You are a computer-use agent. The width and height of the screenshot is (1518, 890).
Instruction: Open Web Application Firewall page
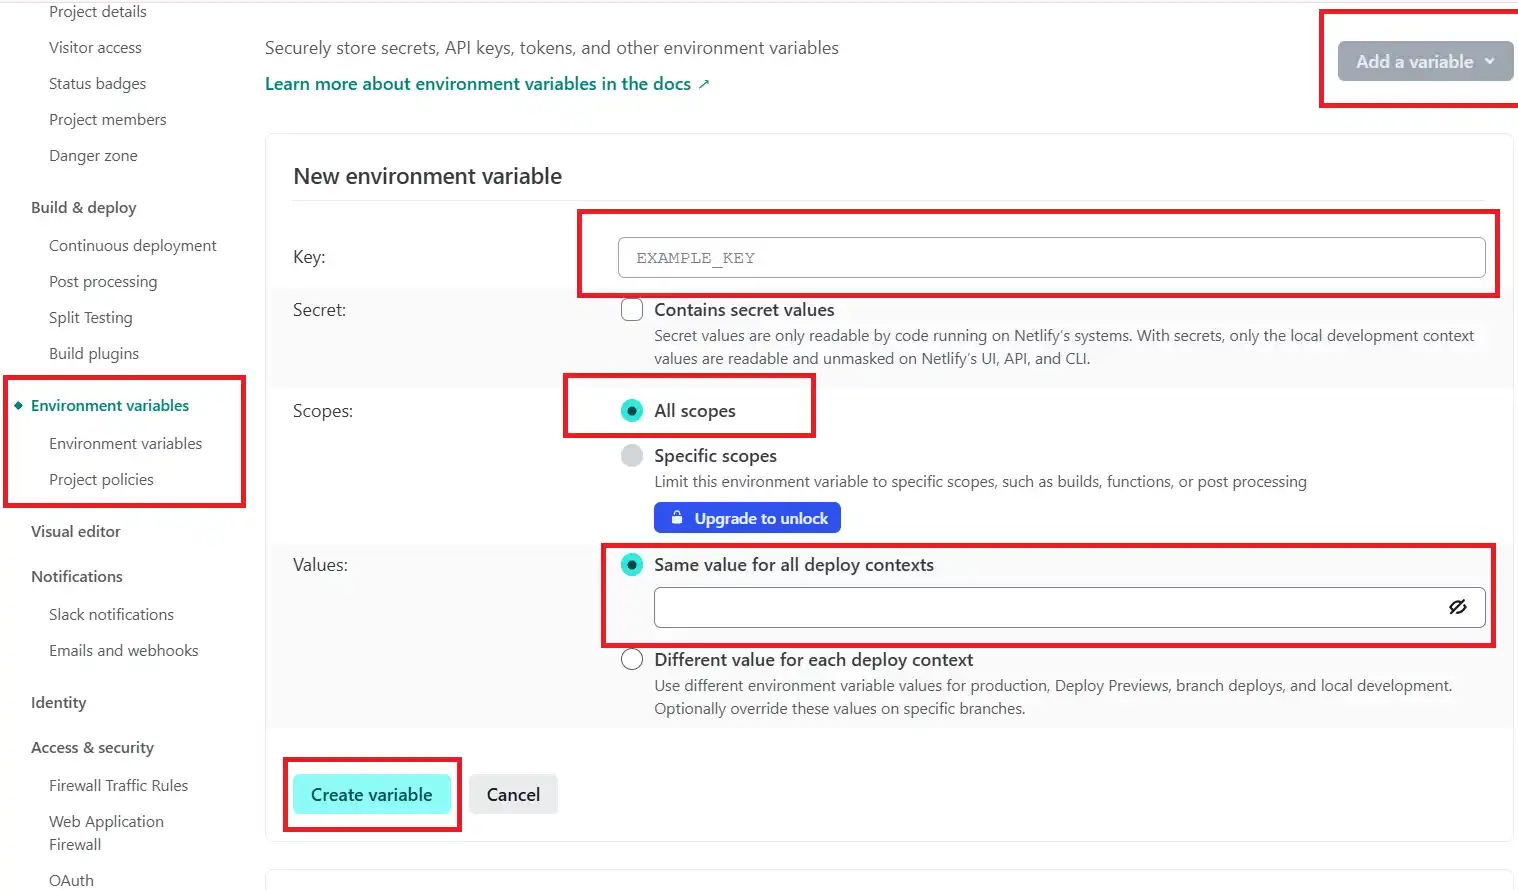click(106, 833)
